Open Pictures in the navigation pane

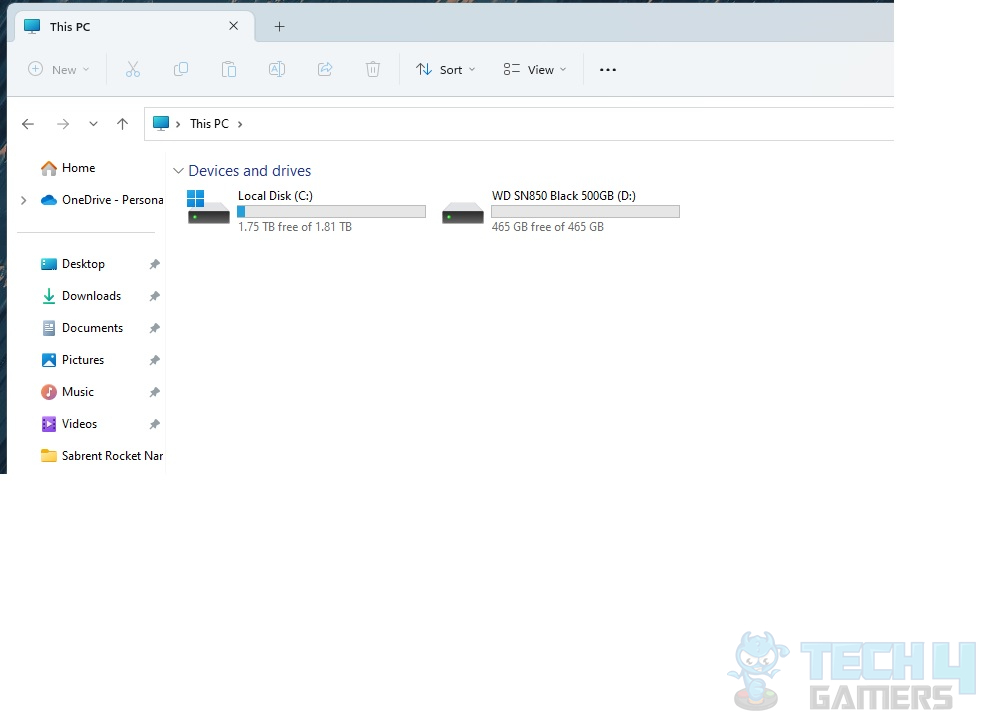(83, 360)
